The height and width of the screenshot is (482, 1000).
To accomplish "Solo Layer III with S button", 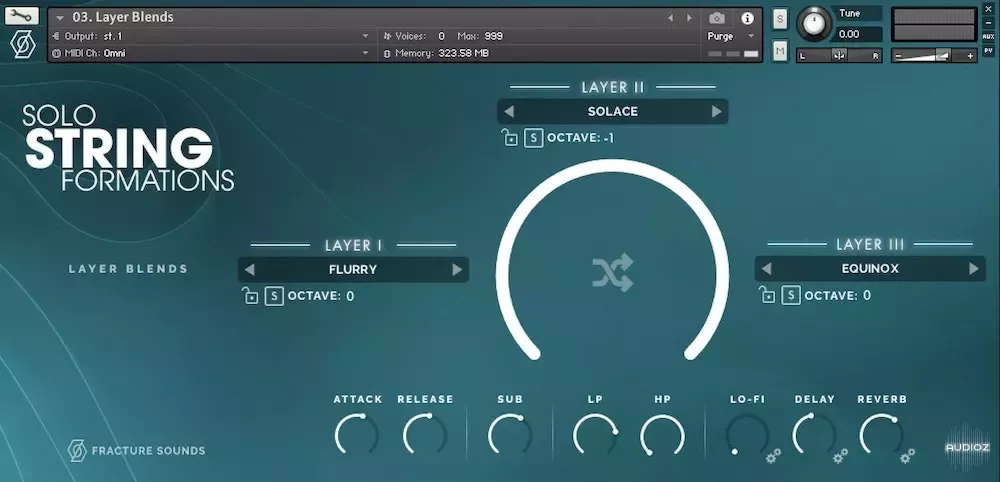I will (x=791, y=295).
